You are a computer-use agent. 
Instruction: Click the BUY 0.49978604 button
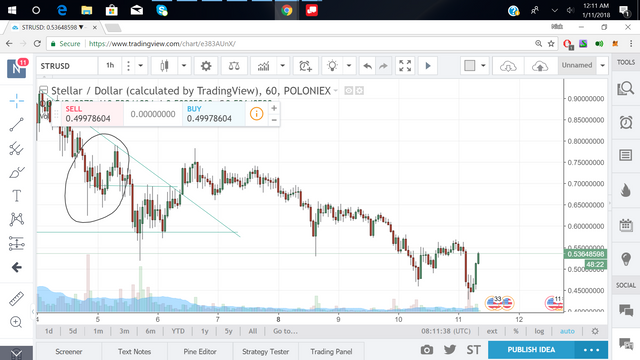[213, 114]
